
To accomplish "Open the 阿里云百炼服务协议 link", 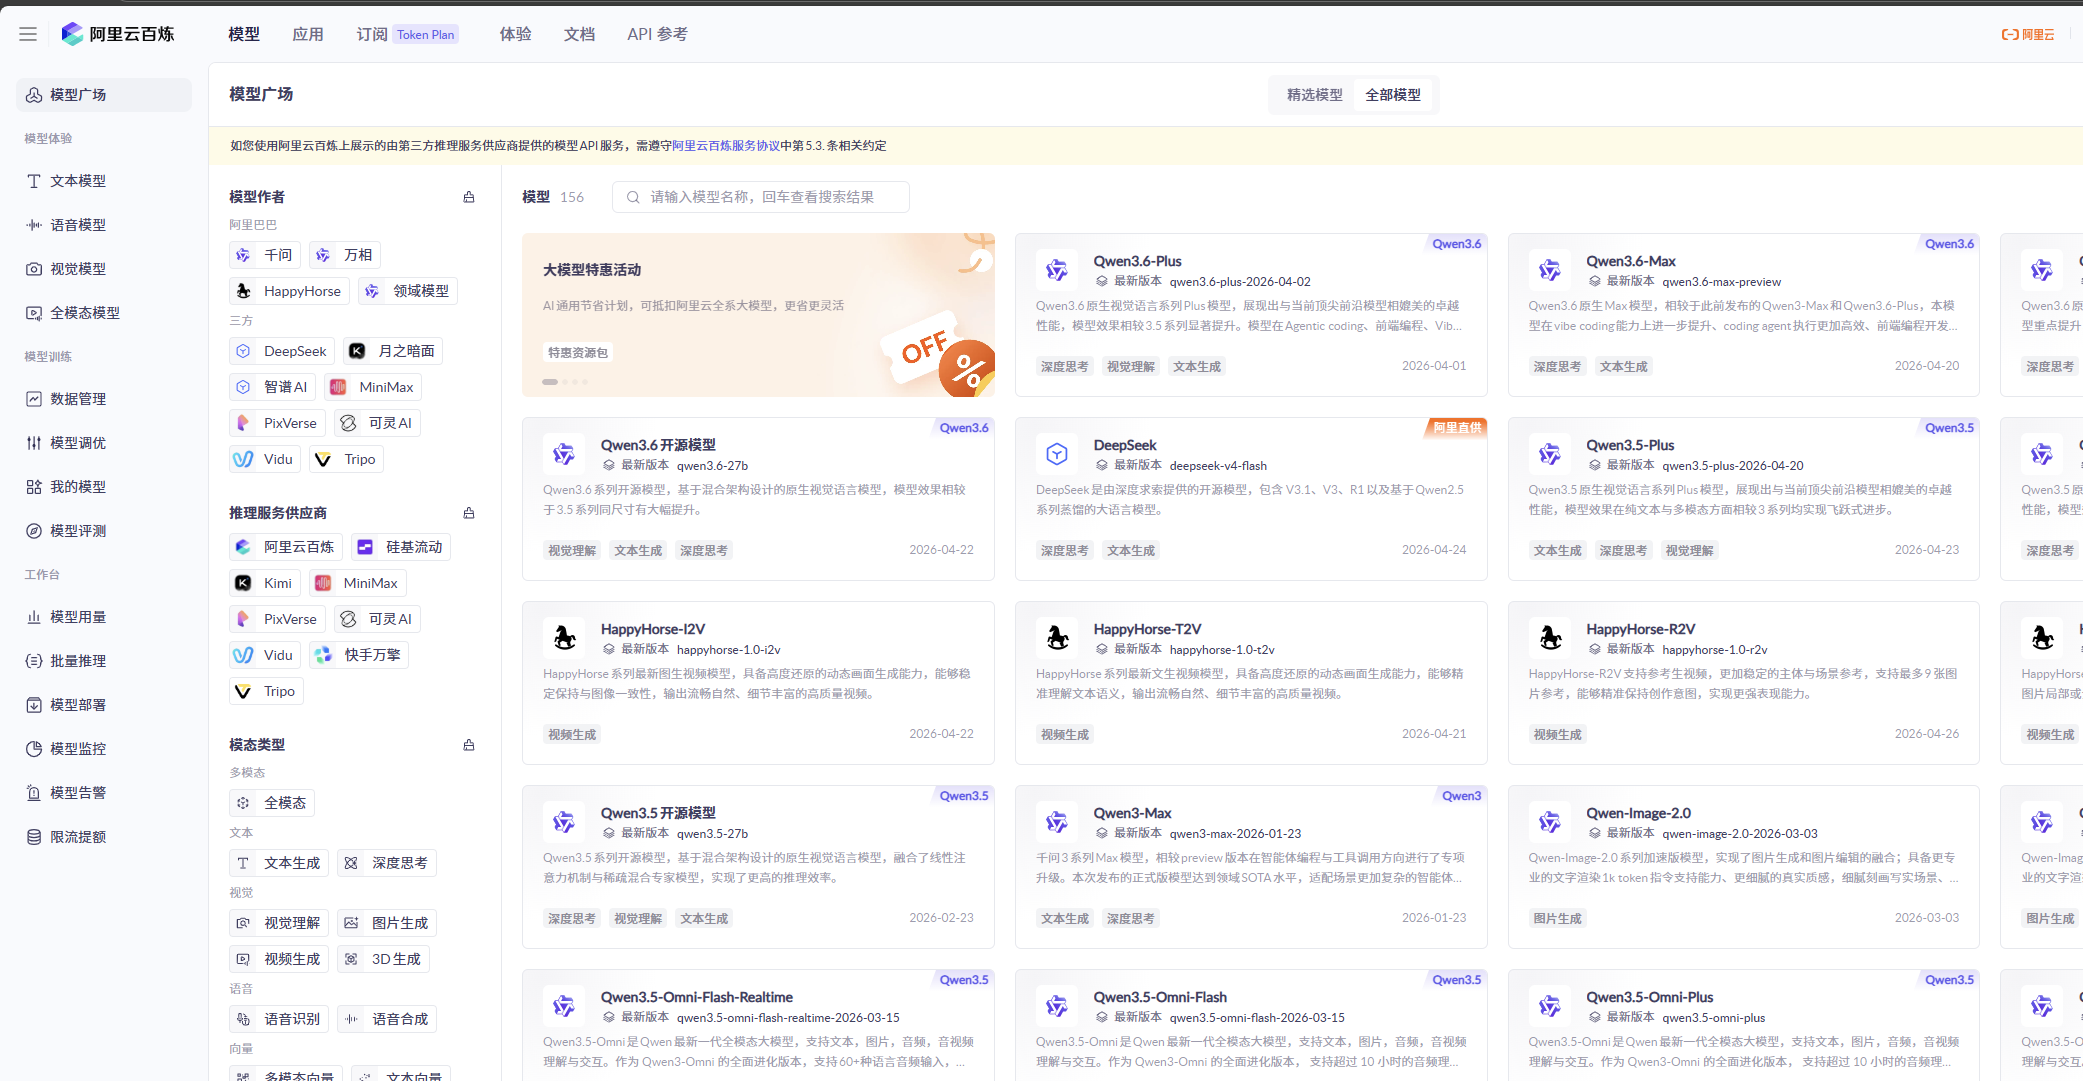I will 726,146.
